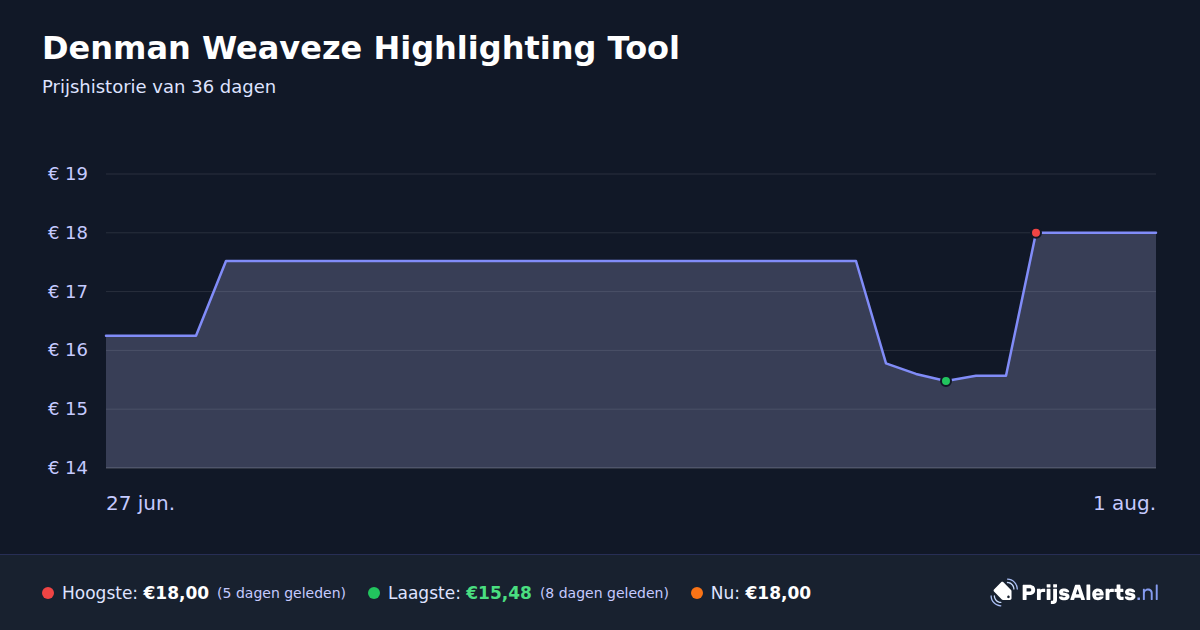
Task: Click the 8 dagen geleden note
Action: pos(604,593)
